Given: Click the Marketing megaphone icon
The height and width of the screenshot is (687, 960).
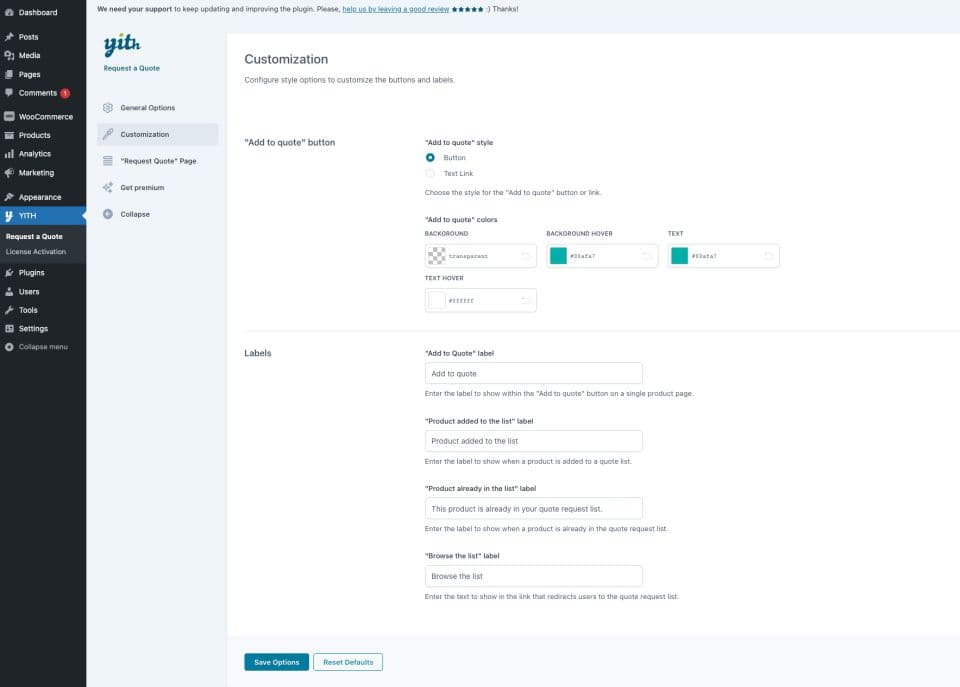Looking at the screenshot, I should pos(9,173).
